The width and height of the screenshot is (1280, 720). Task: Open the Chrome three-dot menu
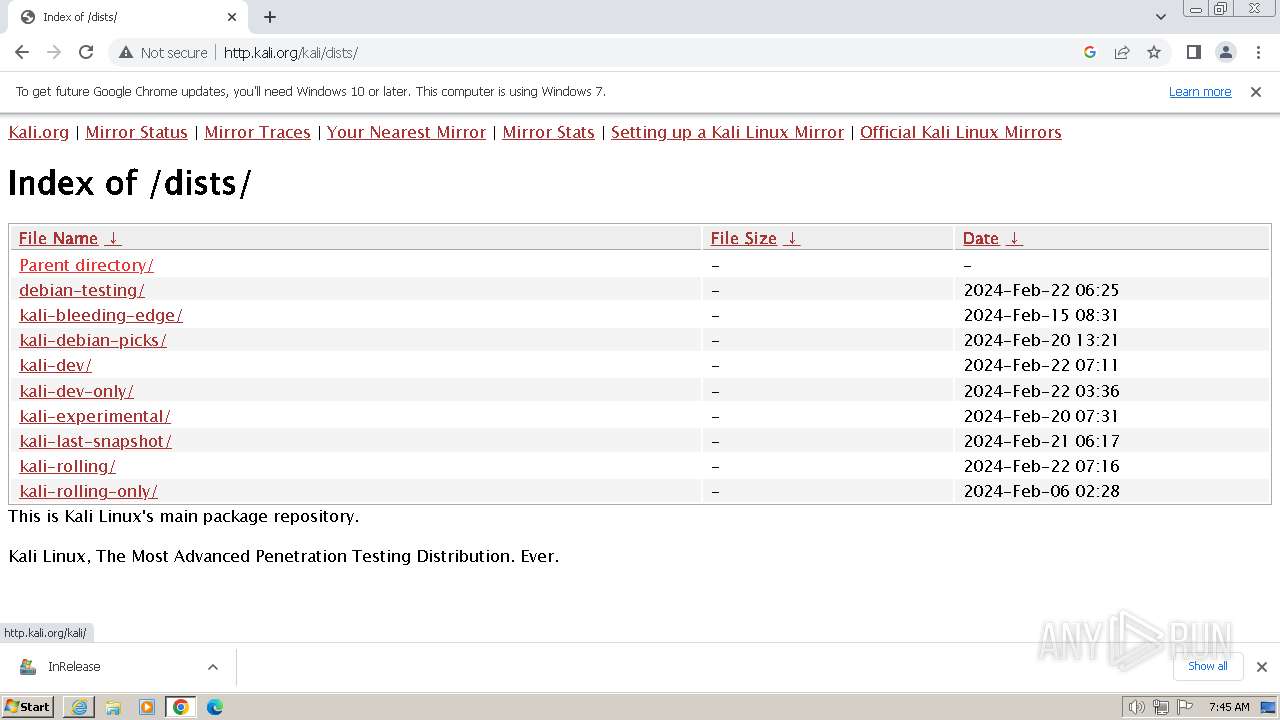[1257, 52]
